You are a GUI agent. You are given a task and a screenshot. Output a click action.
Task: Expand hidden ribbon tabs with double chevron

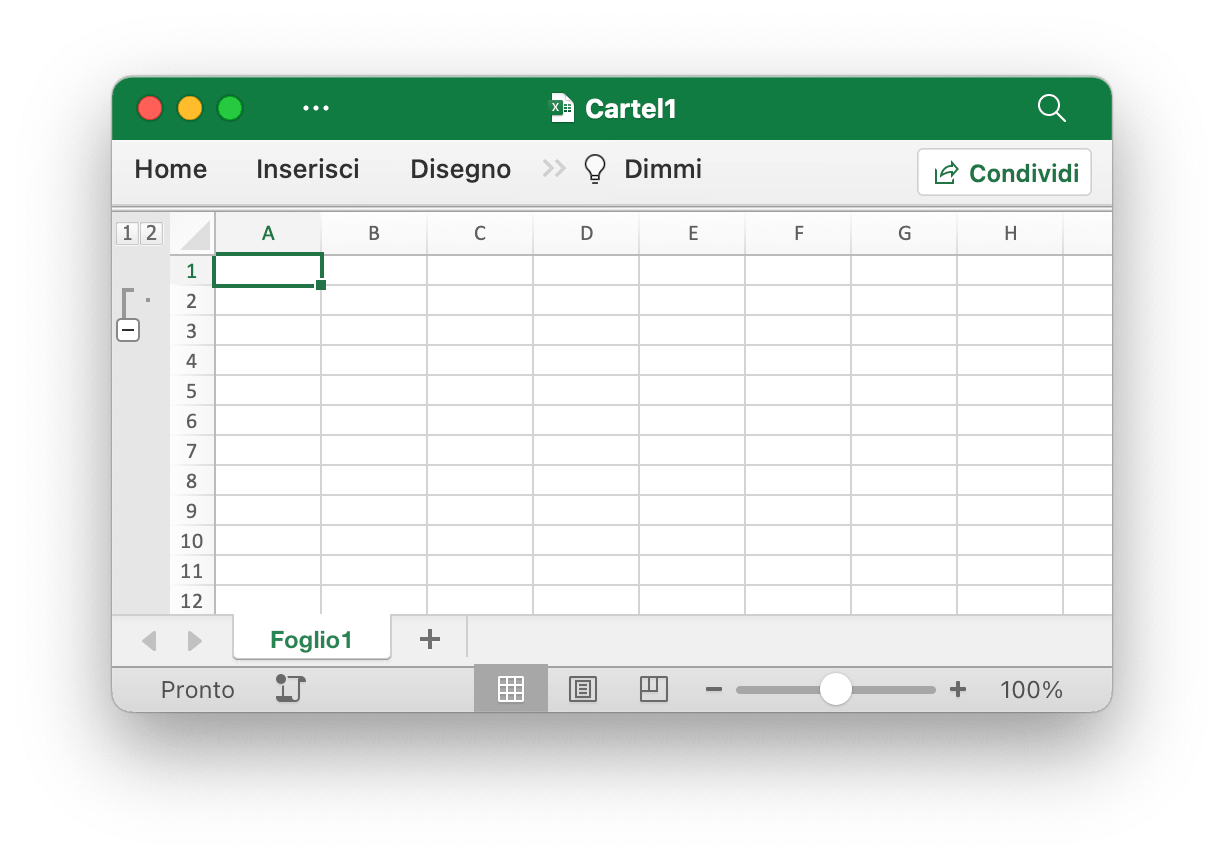point(554,169)
